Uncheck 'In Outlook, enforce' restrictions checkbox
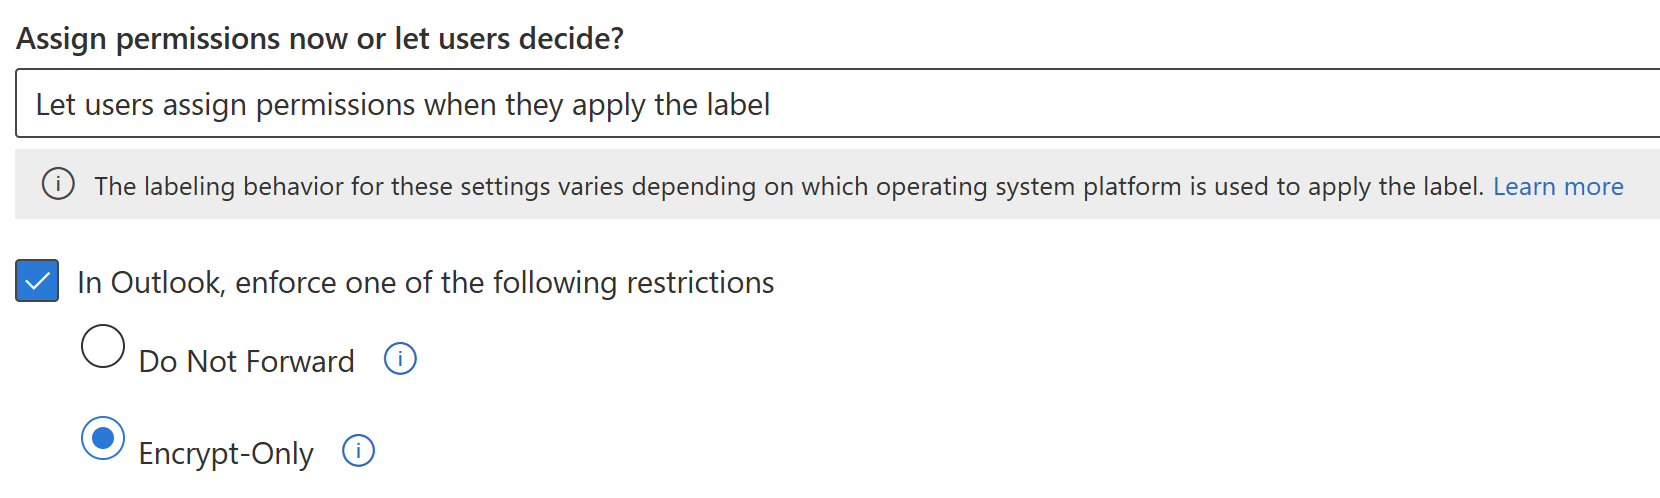The width and height of the screenshot is (1660, 498). coord(37,281)
